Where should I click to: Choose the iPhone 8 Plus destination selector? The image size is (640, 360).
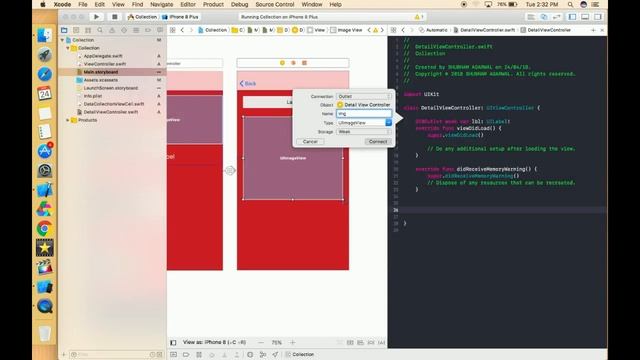(x=180, y=17)
